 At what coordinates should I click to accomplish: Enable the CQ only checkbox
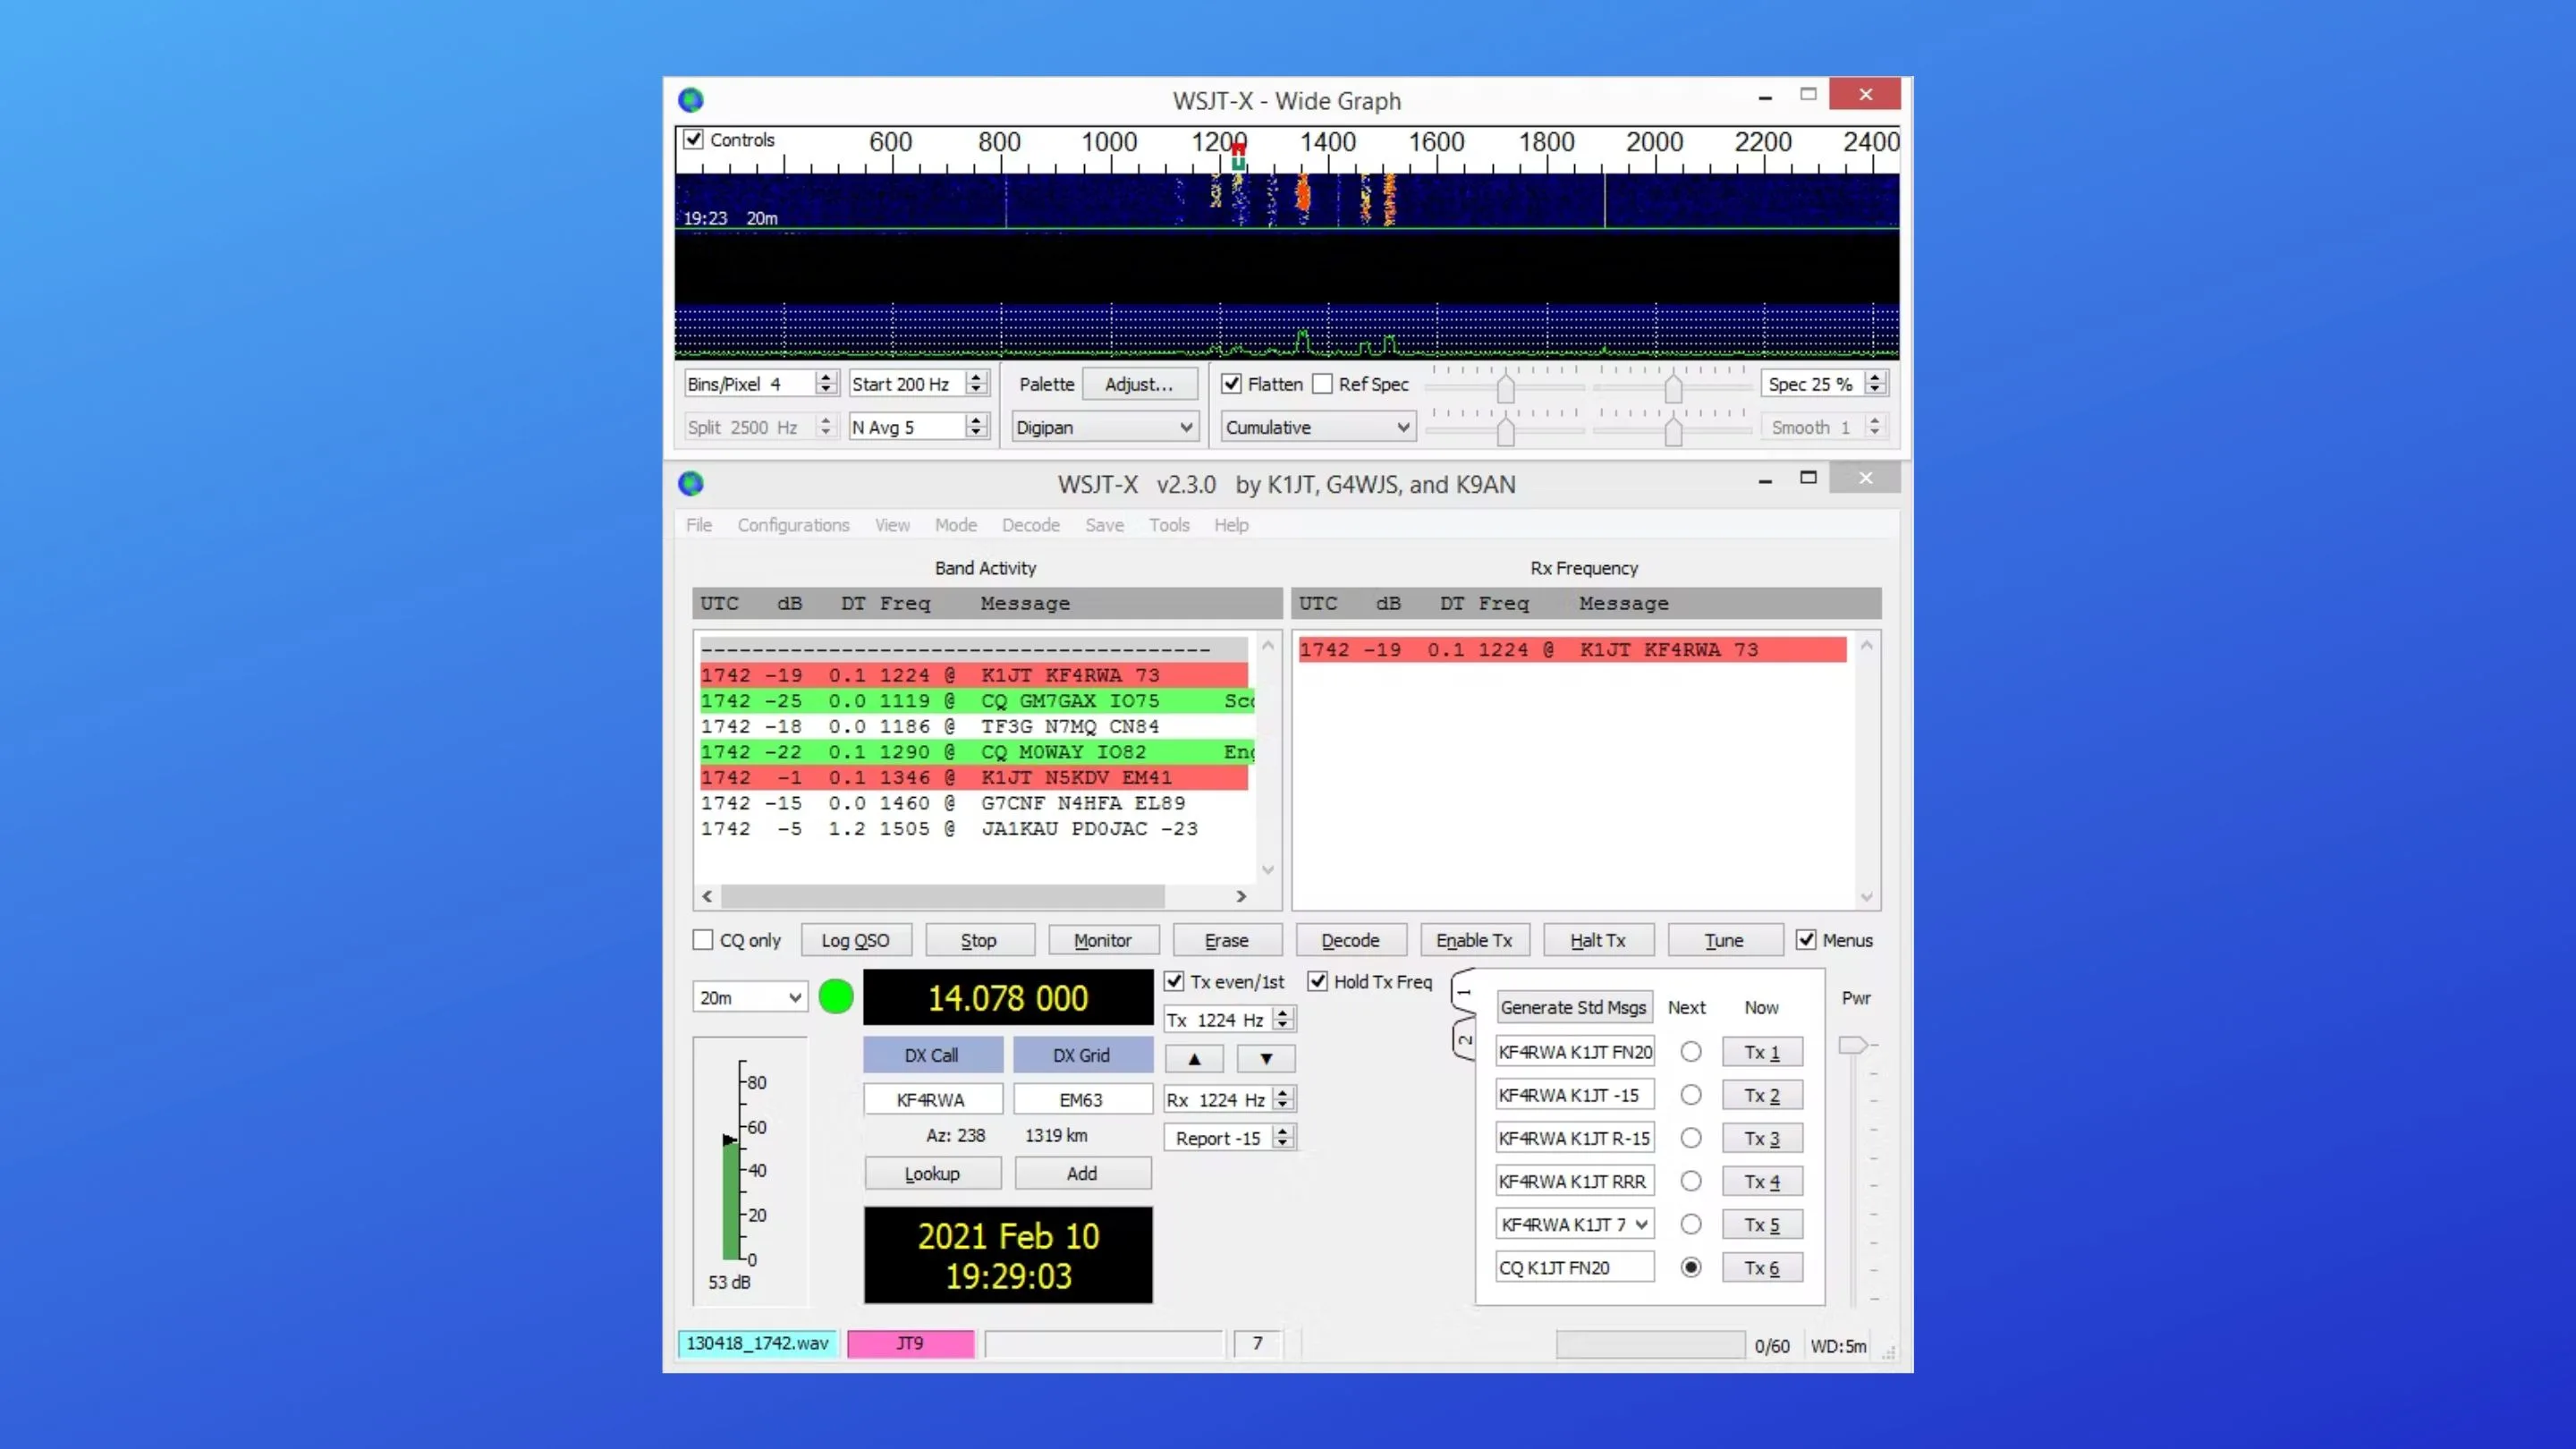pyautogui.click(x=704, y=940)
